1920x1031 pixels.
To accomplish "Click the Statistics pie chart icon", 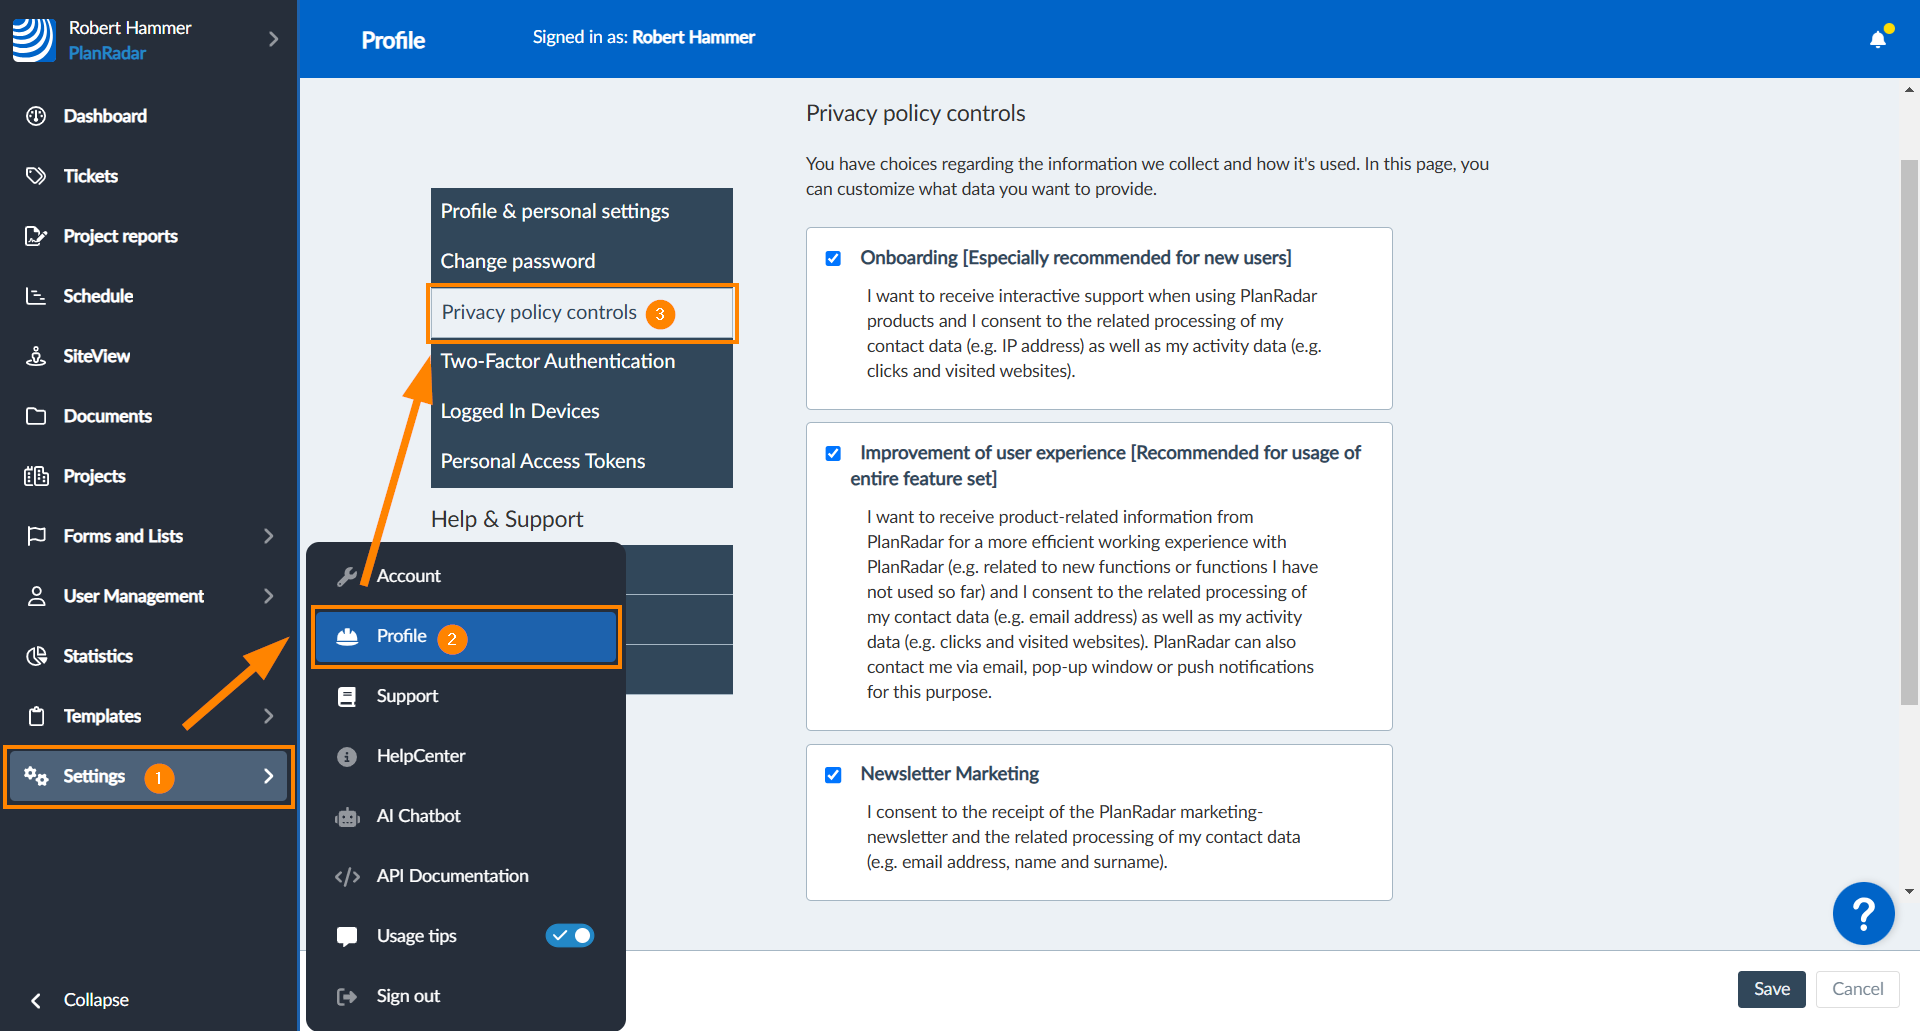I will [36, 656].
